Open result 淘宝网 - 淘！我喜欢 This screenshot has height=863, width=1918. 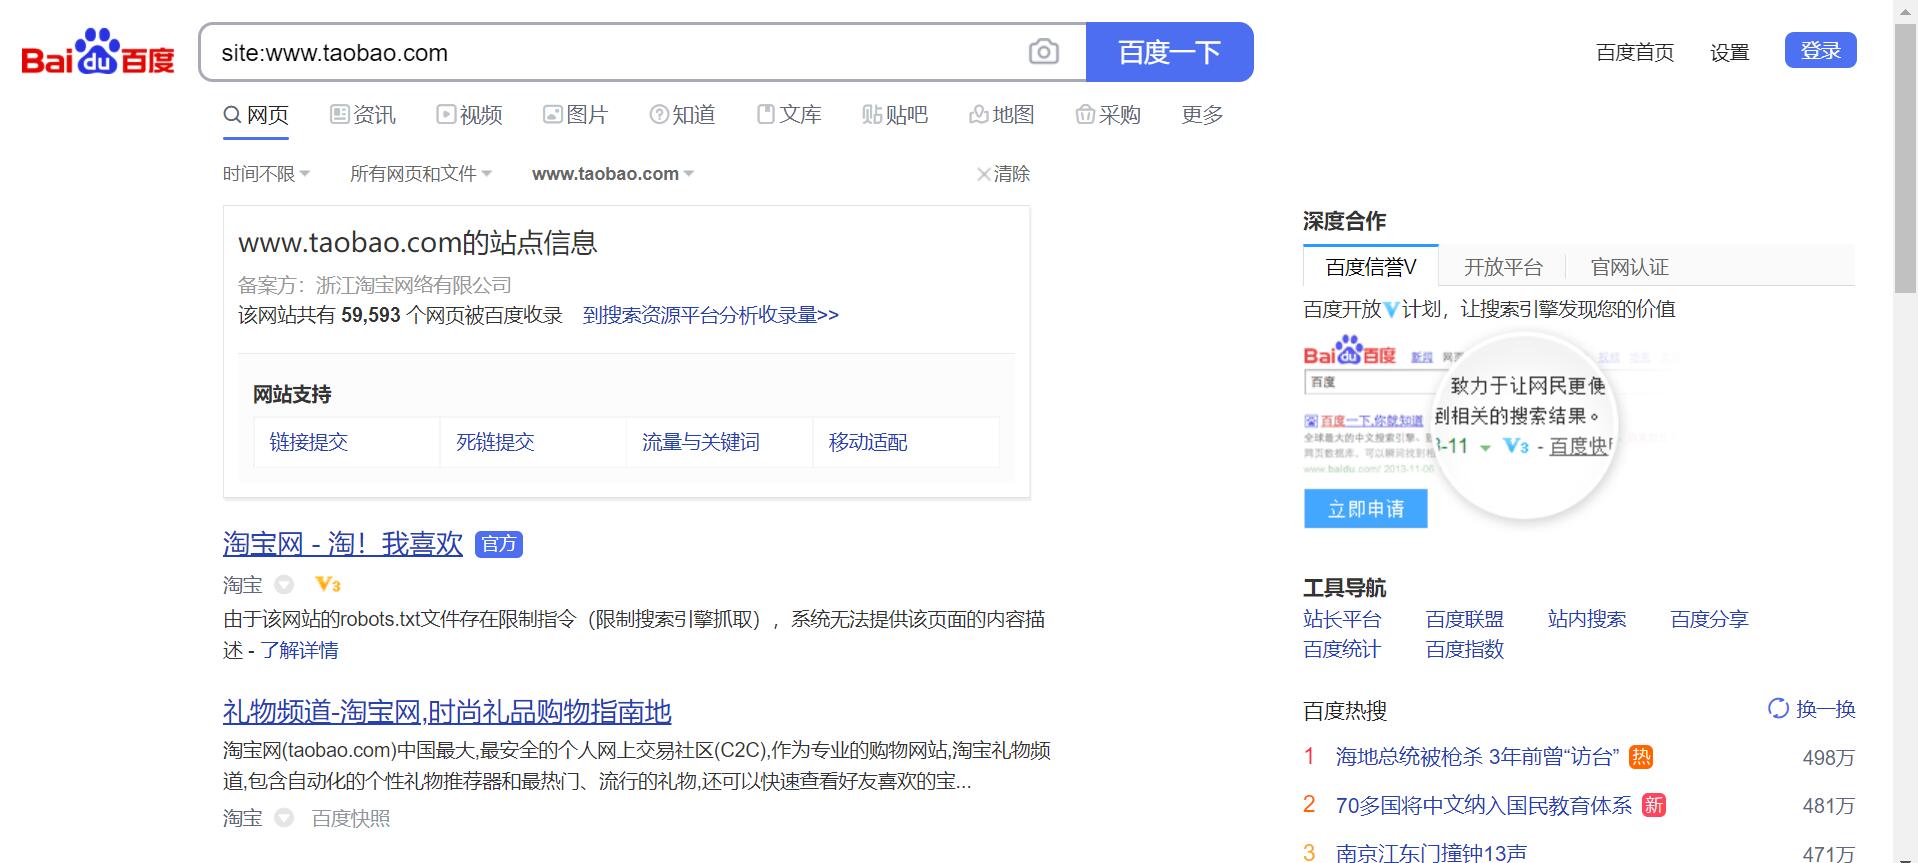tap(343, 544)
